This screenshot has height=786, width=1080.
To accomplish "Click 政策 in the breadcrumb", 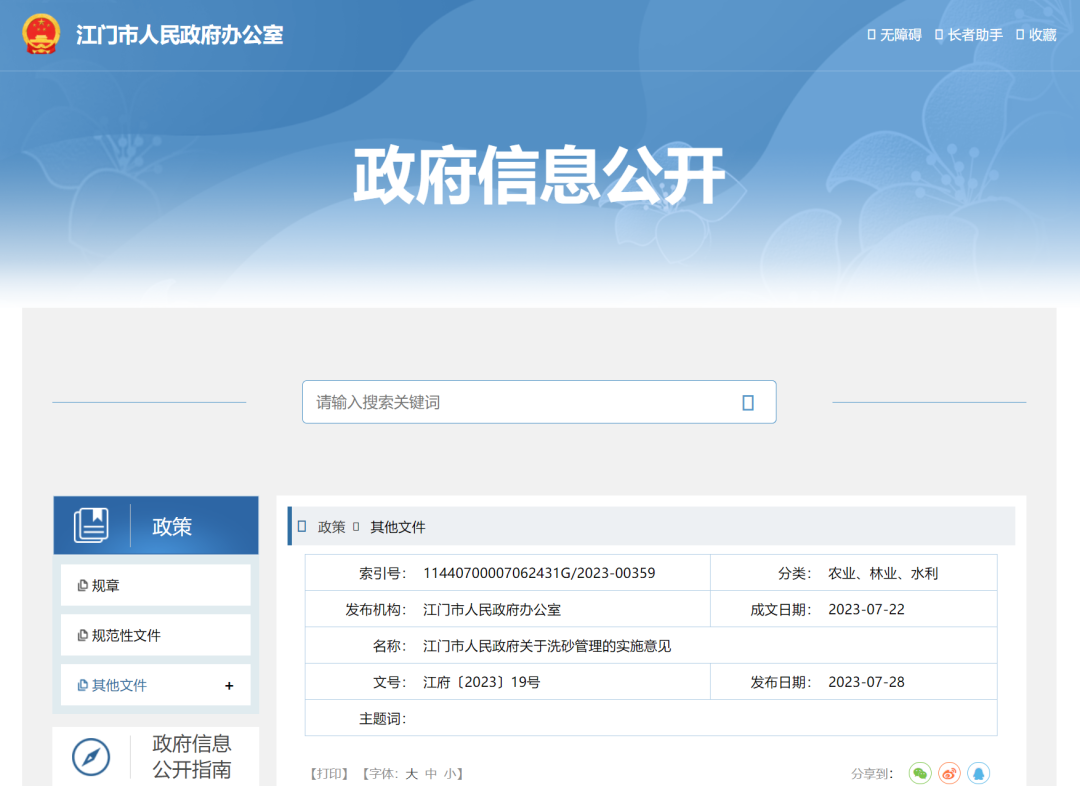I will (331, 527).
